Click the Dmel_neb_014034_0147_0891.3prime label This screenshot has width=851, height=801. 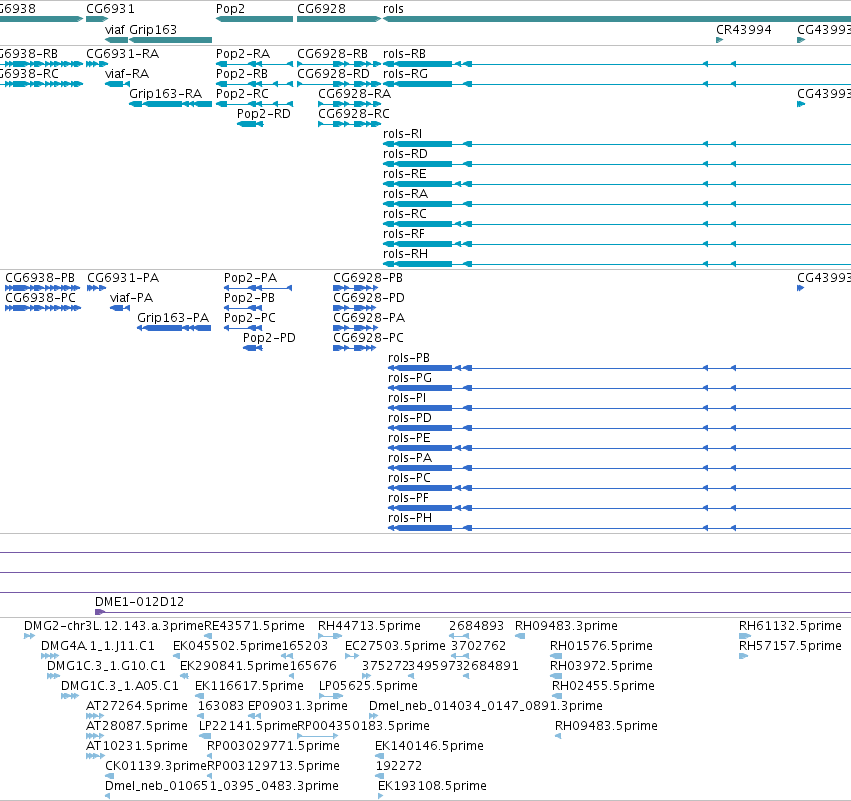pos(486,707)
